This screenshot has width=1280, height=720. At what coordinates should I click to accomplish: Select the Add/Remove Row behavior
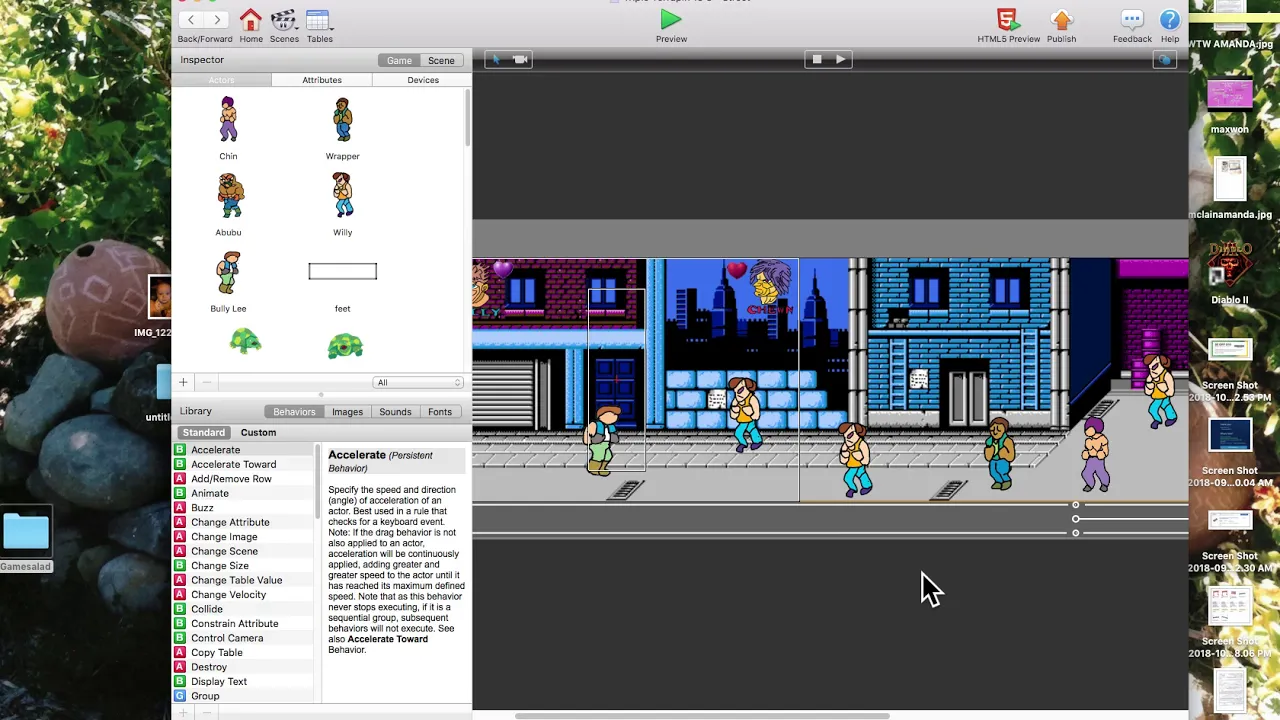(x=244, y=479)
